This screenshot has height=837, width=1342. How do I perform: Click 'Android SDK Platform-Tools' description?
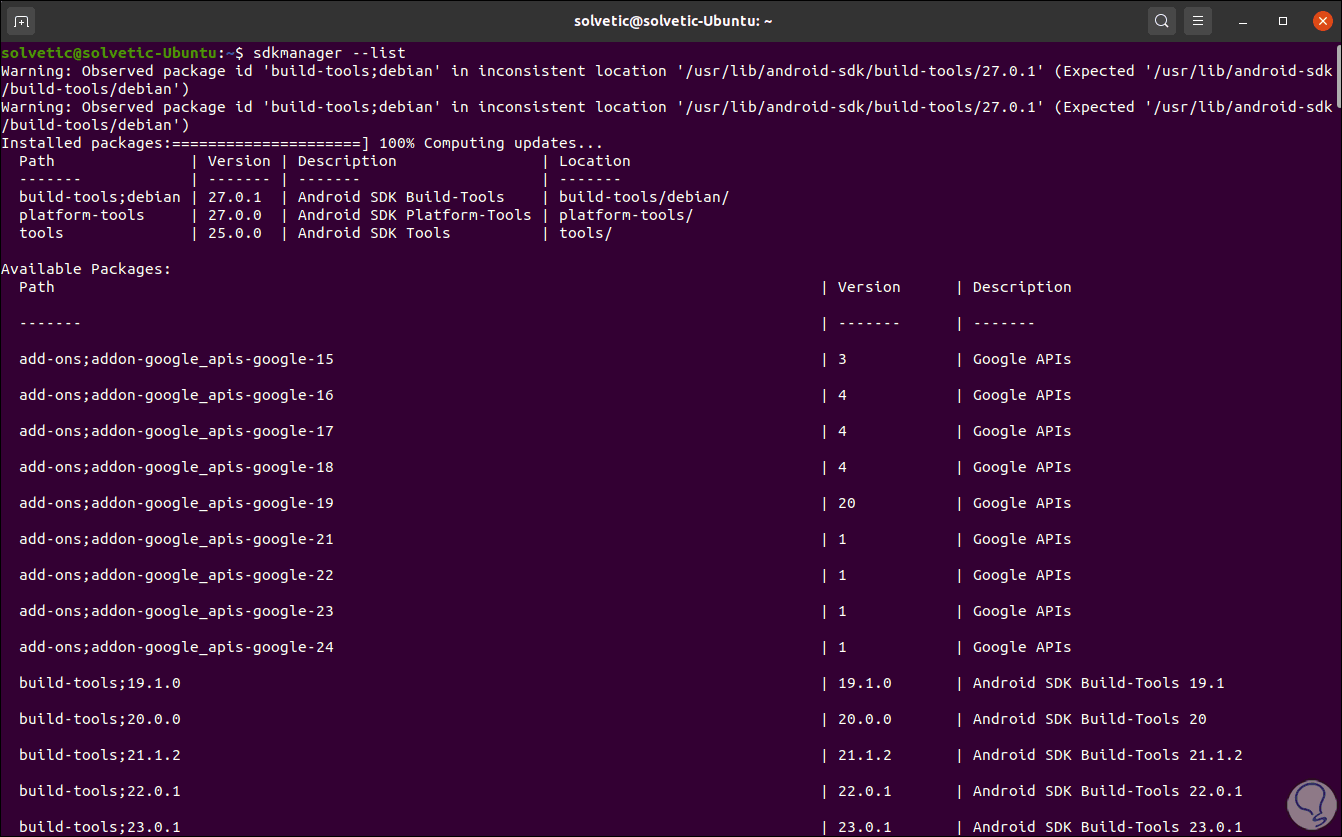point(414,215)
